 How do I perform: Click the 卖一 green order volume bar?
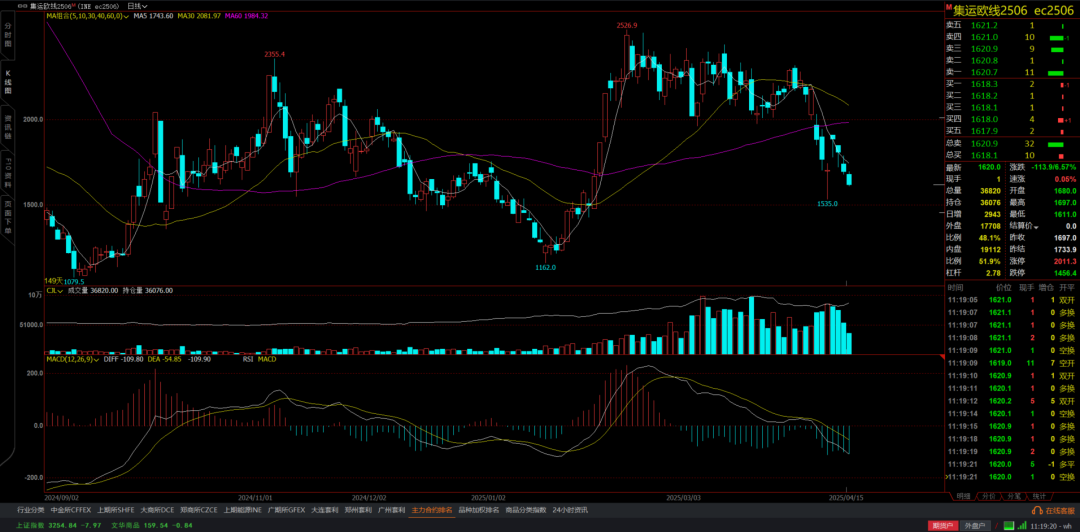[1054, 73]
